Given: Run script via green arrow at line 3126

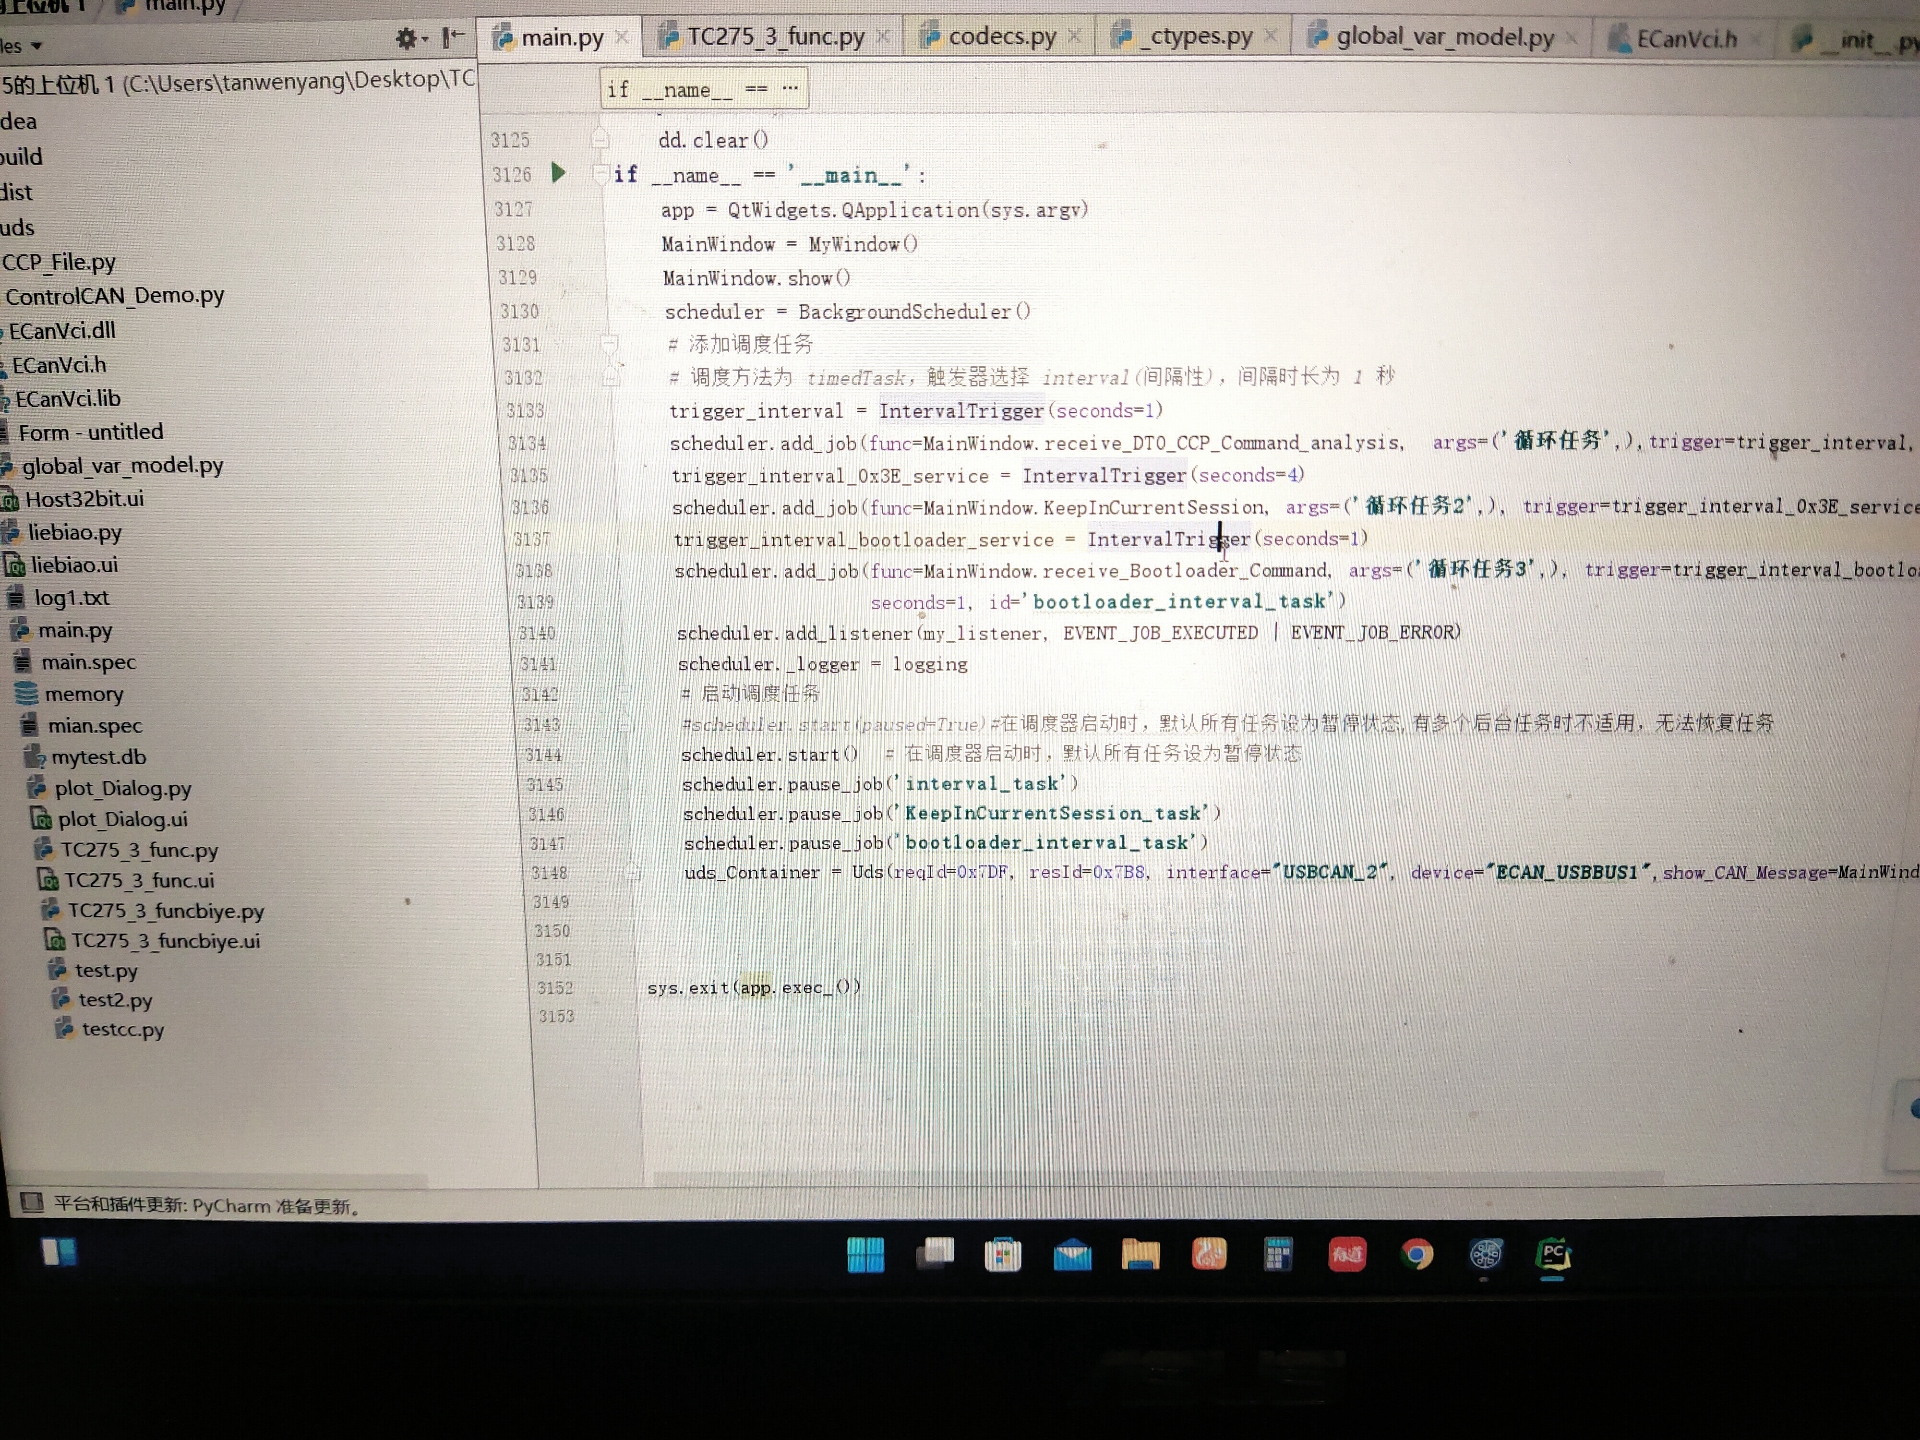Looking at the screenshot, I should 559,173.
